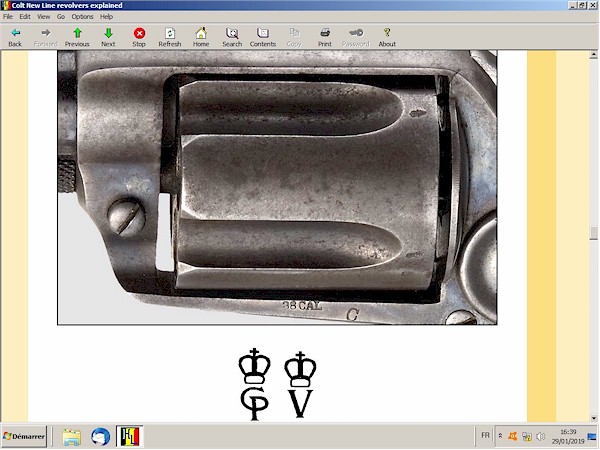The image size is (600, 450).
Task: Show the Contents listing
Action: point(262,37)
